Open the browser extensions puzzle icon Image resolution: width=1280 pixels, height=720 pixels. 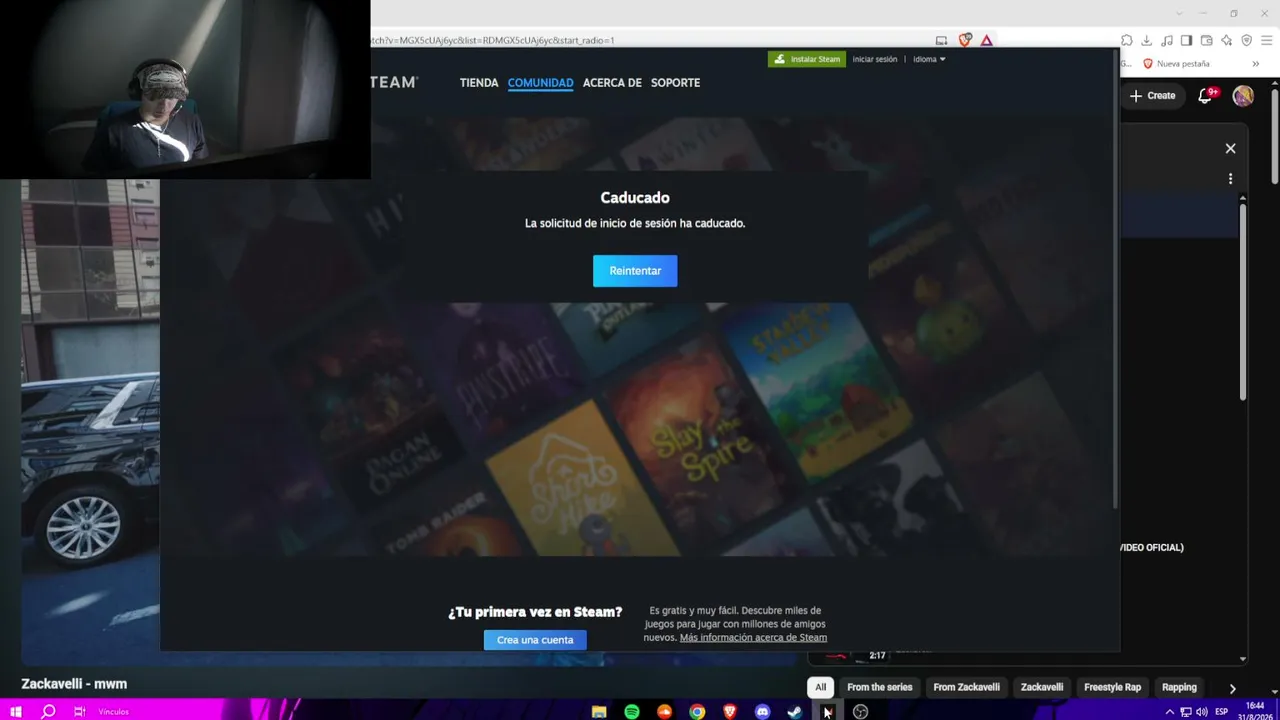[x=1126, y=40]
